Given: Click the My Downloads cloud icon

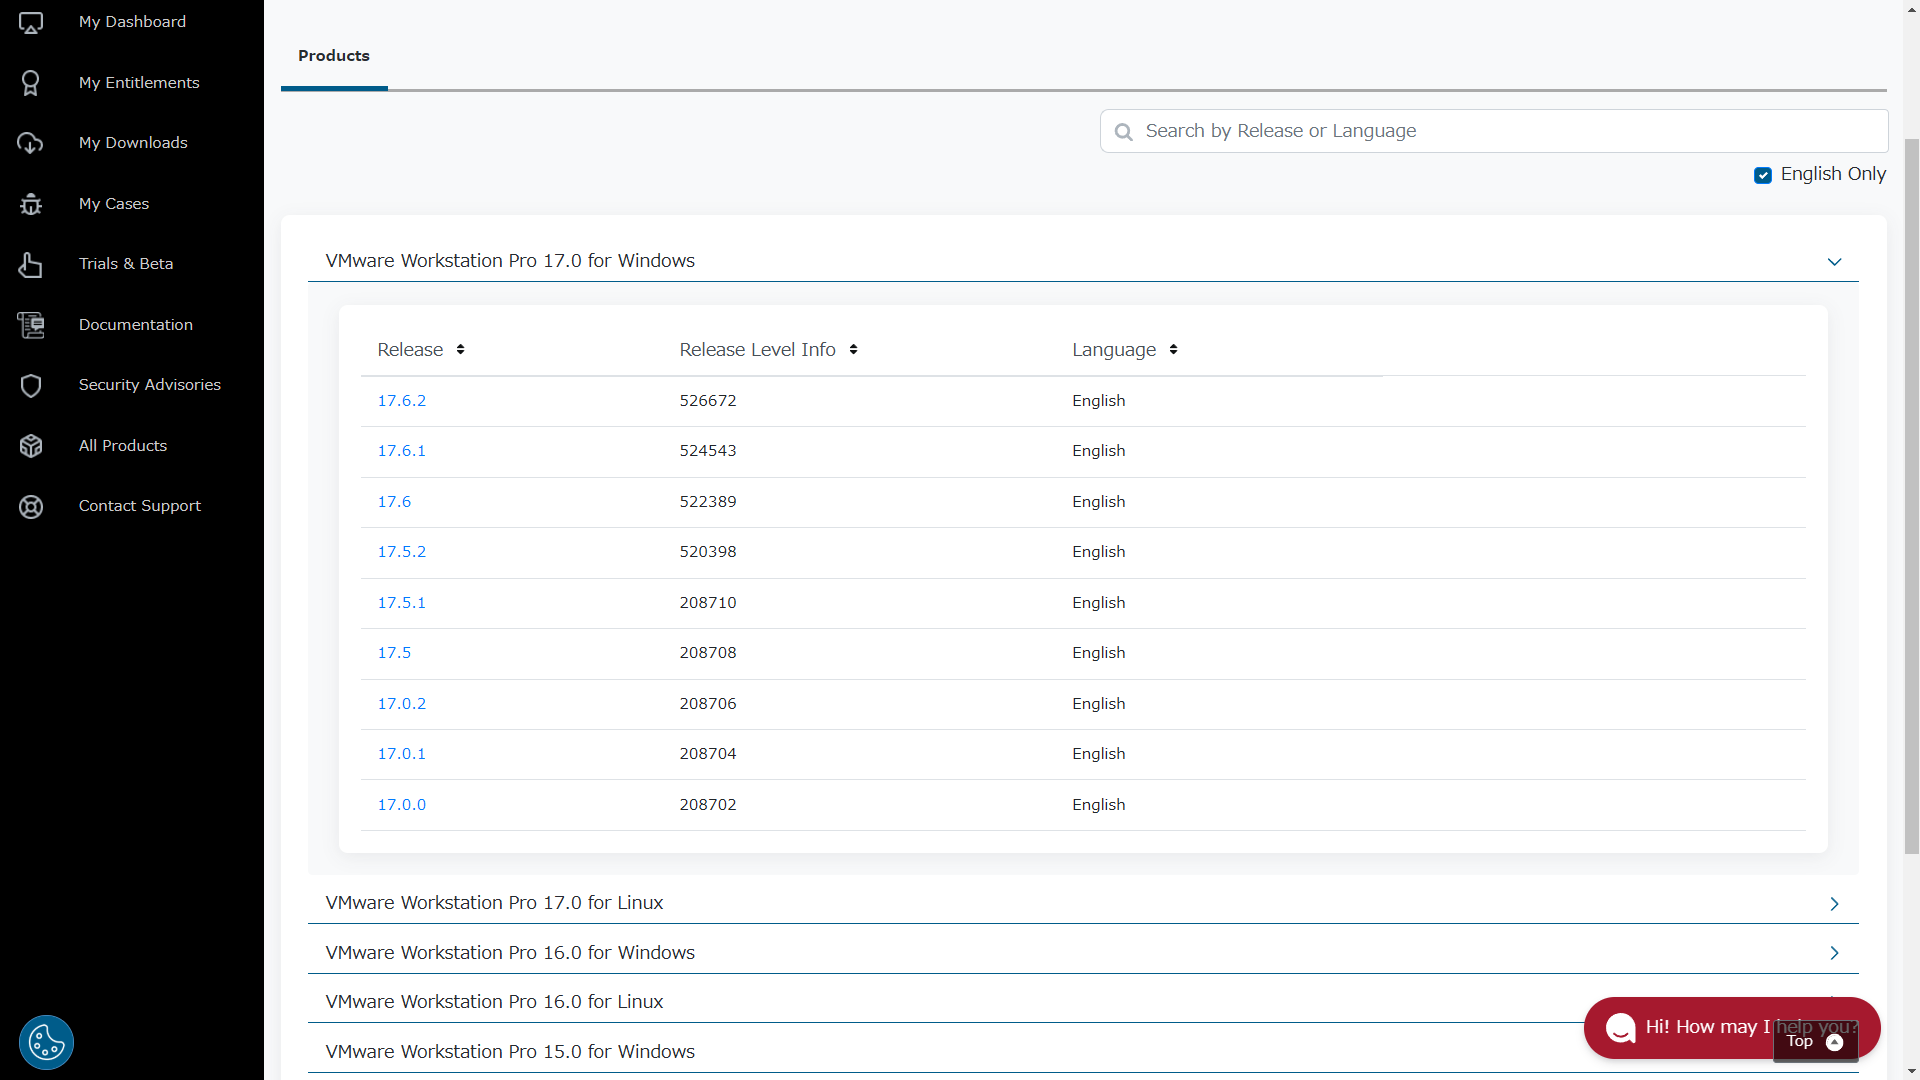Looking at the screenshot, I should pos(31,143).
